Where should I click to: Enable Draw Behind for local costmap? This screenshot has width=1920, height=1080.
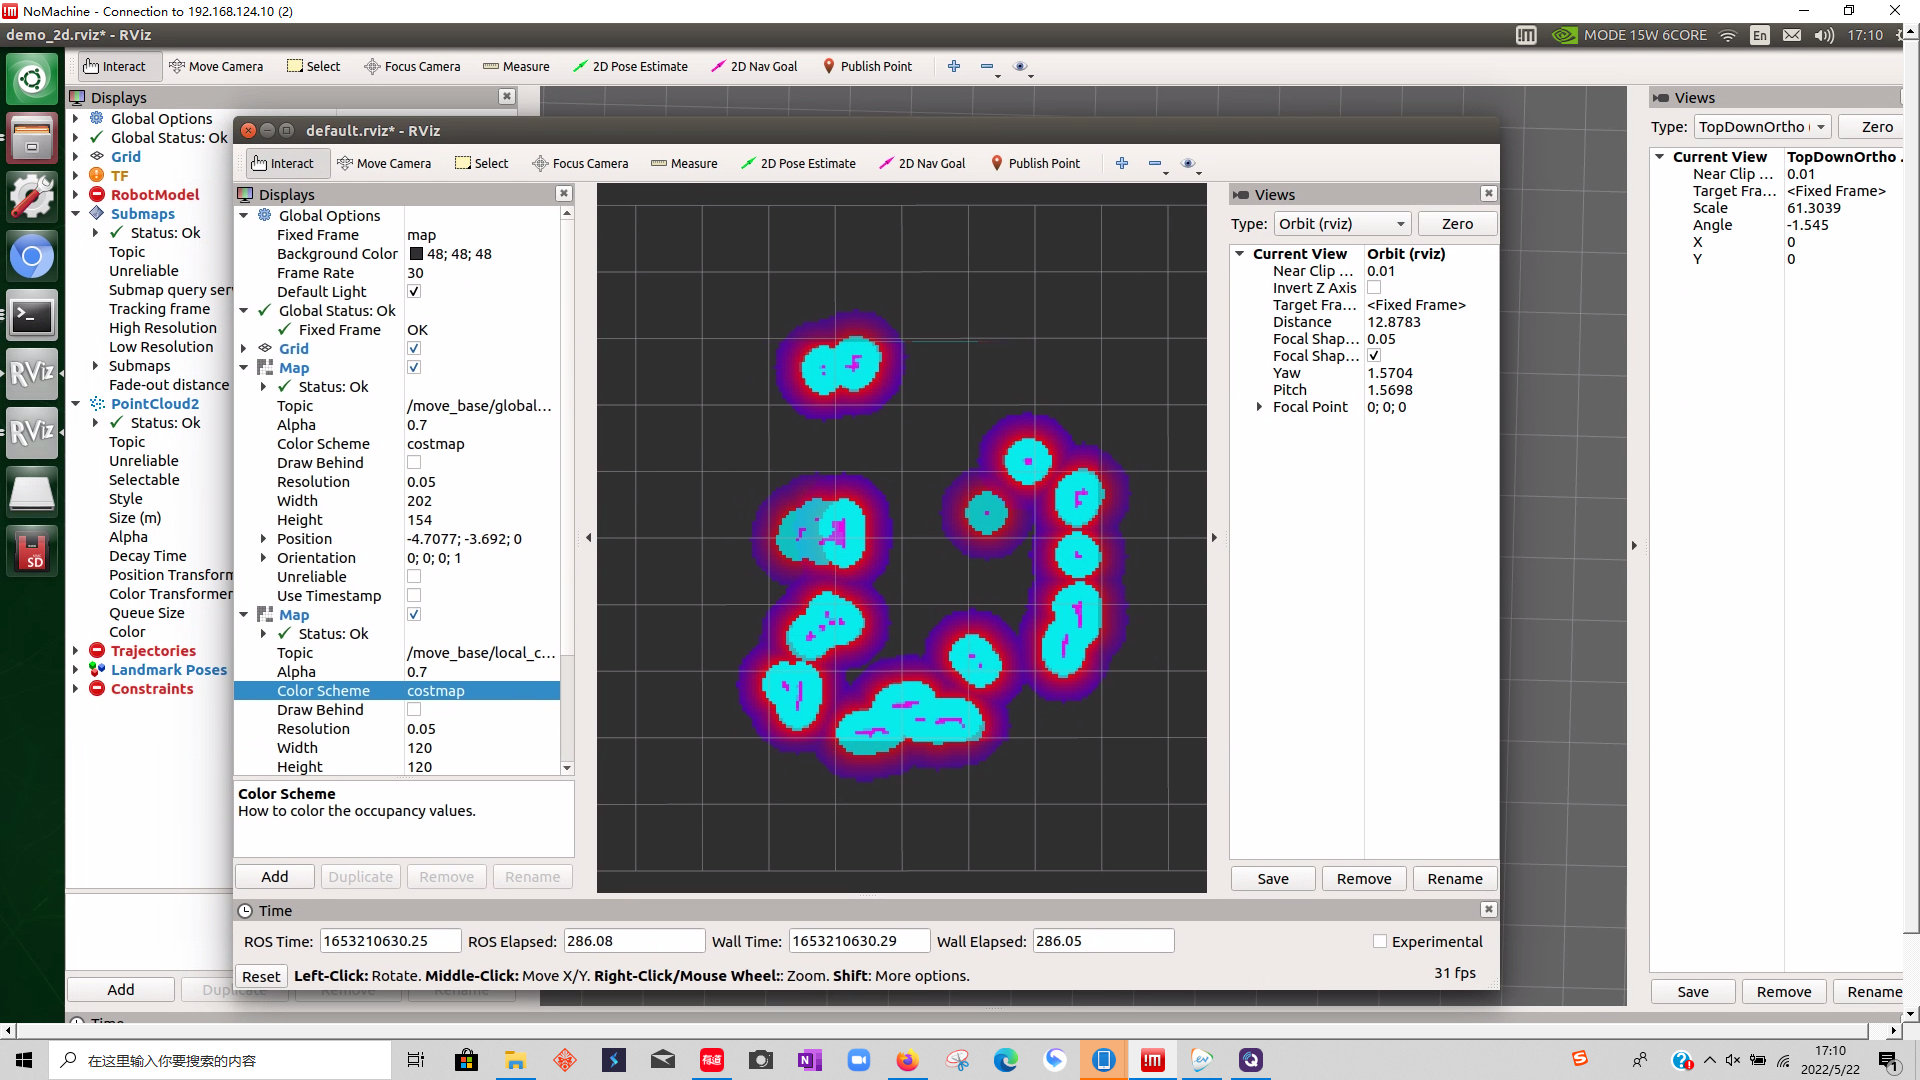[x=413, y=709]
